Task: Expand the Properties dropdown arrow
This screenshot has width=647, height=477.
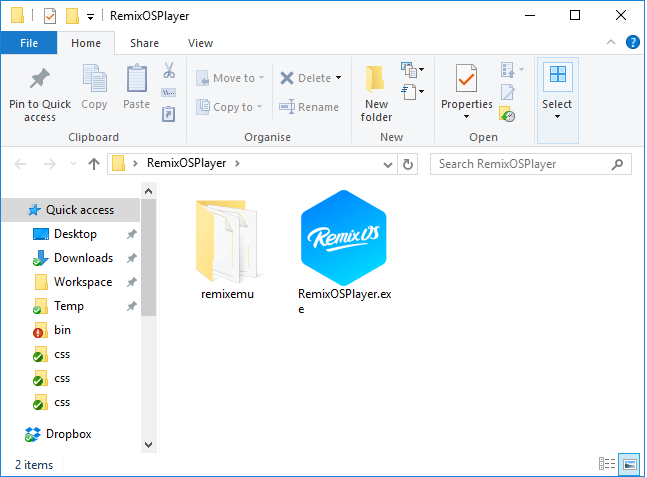Action: click(466, 117)
